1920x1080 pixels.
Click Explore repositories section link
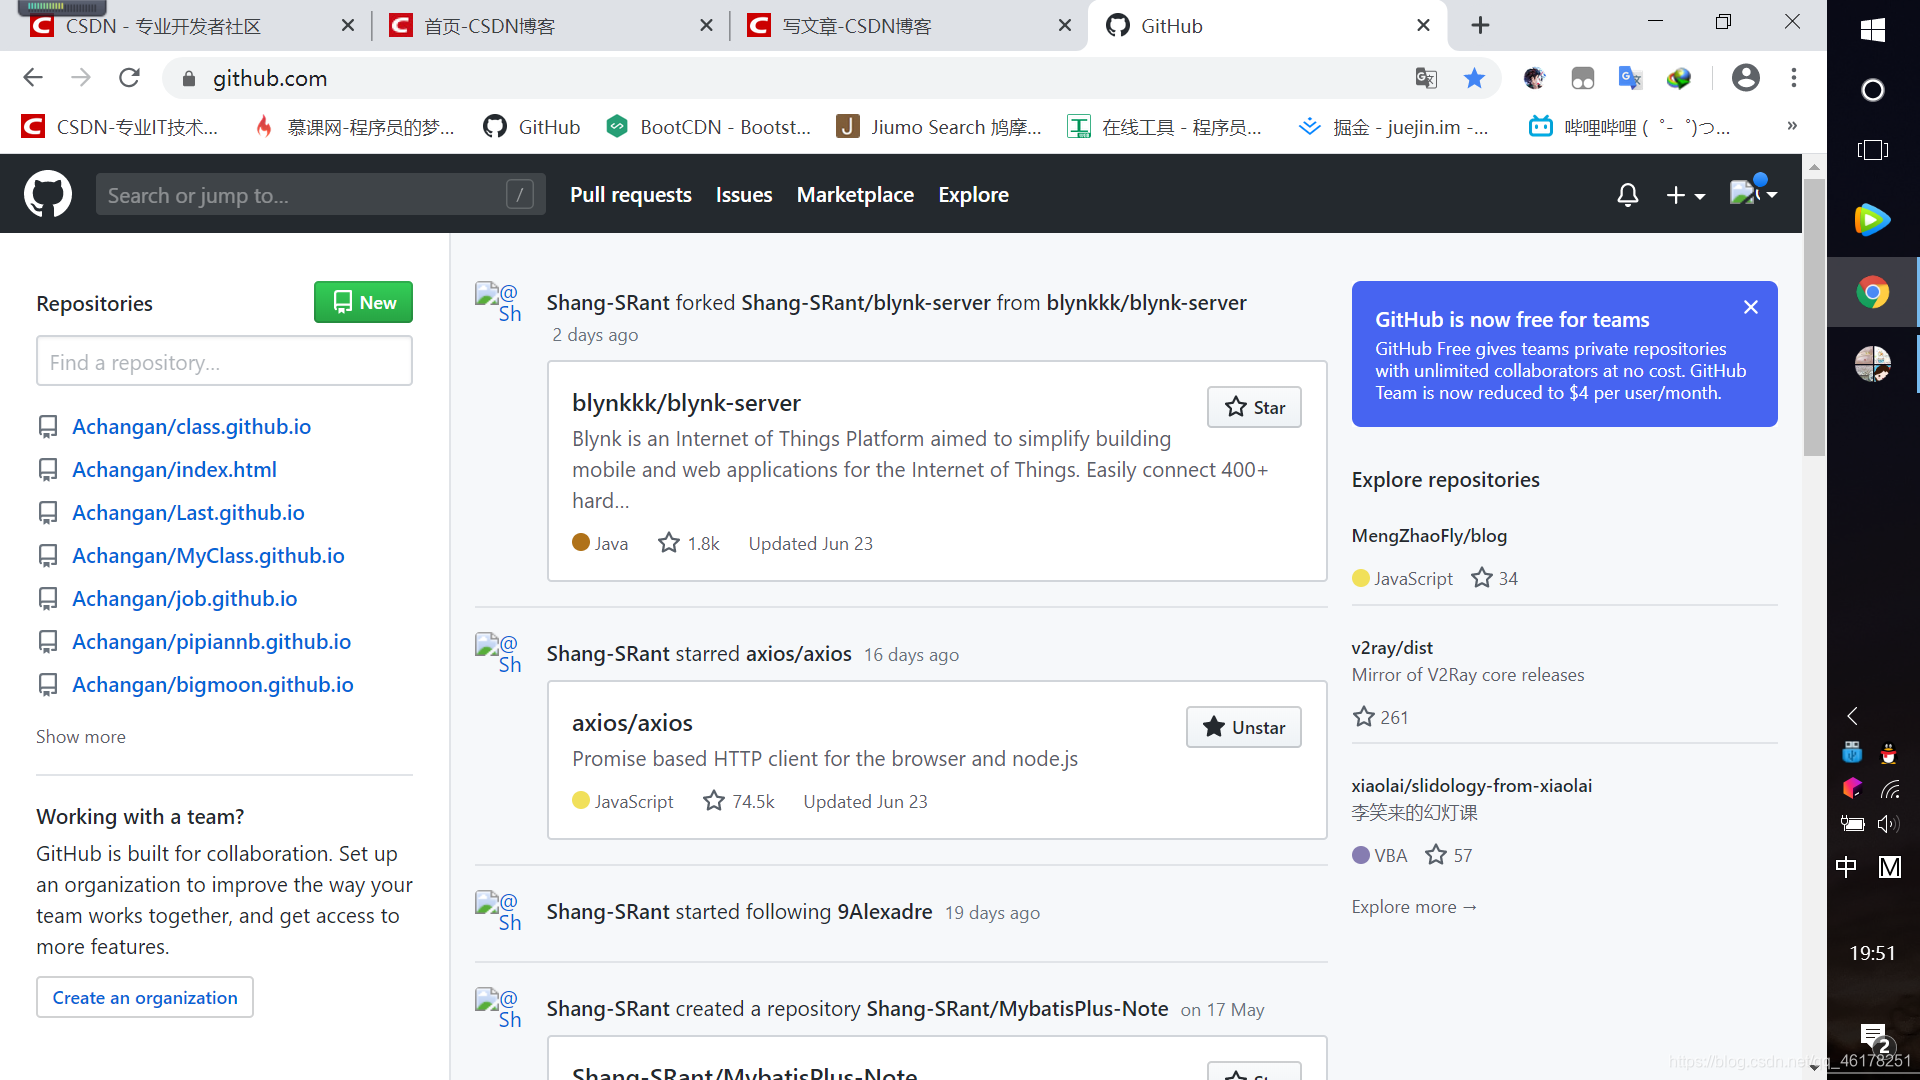(1447, 479)
